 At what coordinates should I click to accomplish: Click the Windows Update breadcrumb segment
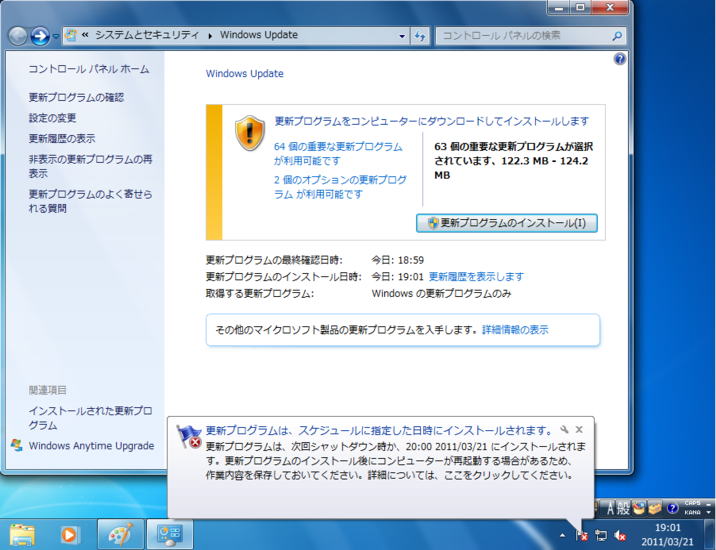pos(259,35)
